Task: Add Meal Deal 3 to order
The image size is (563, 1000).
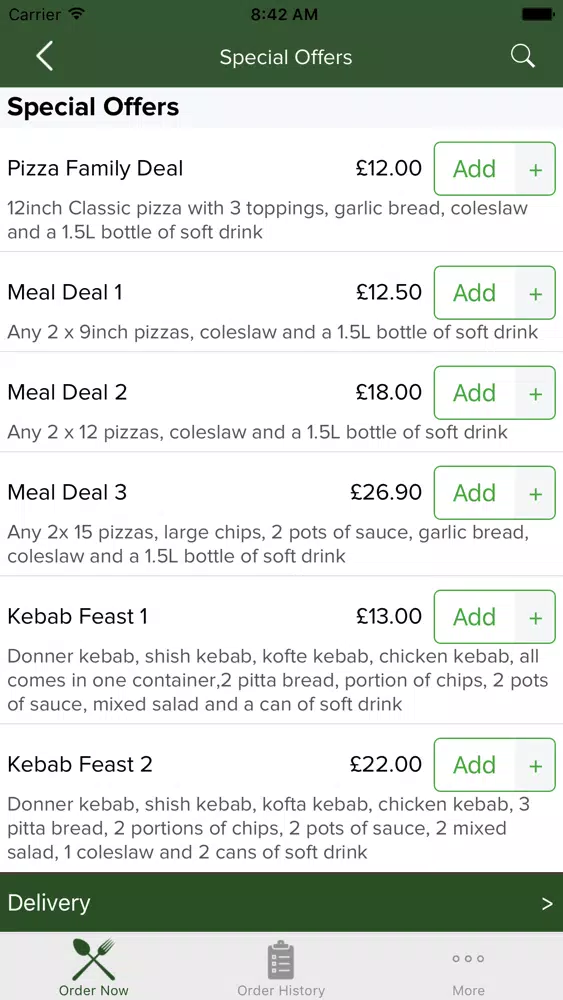Action: pyautogui.click(x=474, y=493)
